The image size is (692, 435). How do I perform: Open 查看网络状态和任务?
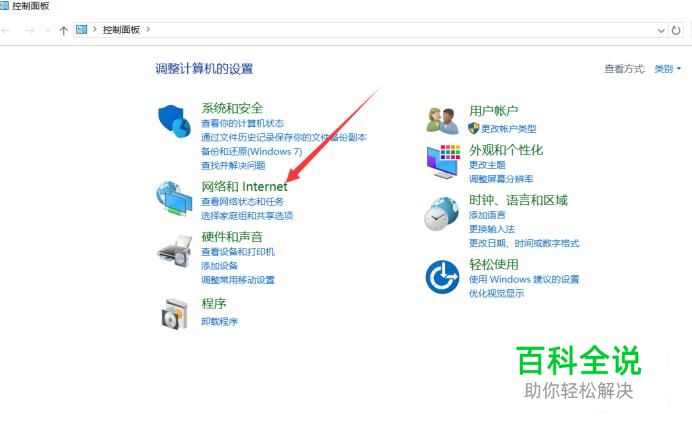coord(242,202)
